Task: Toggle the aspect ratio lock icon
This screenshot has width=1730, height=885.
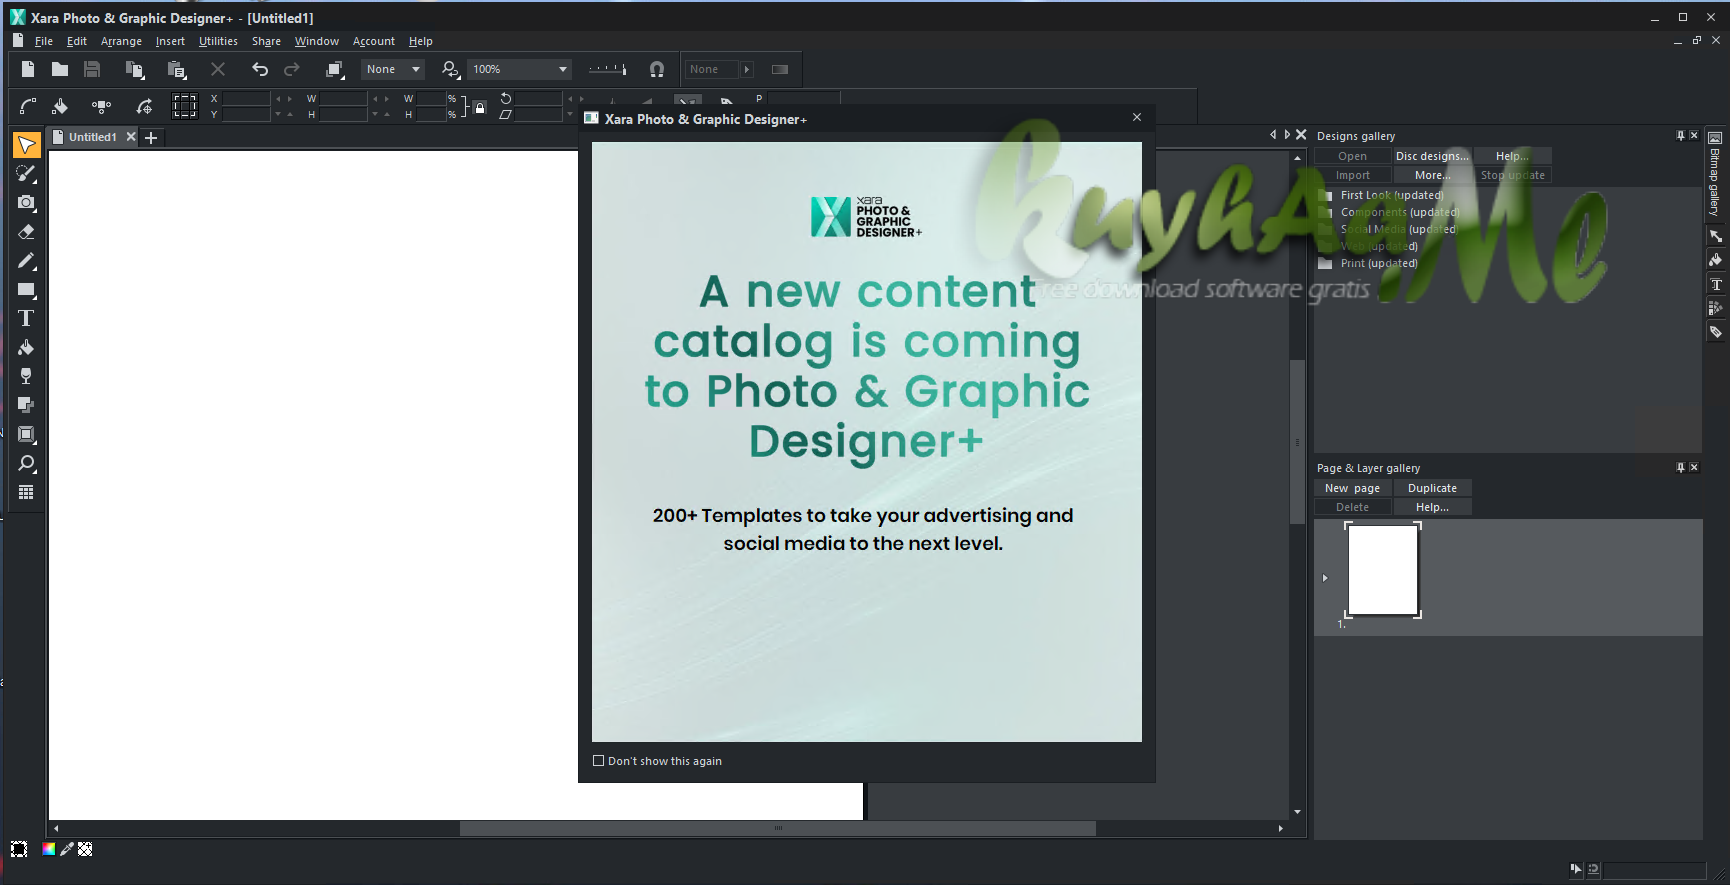Action: pos(480,107)
